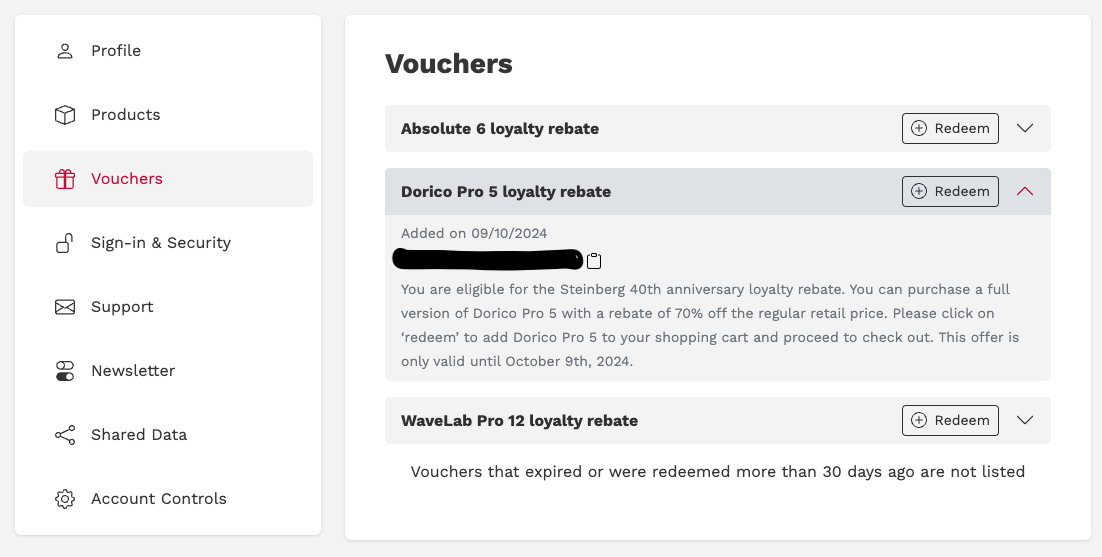Expand the WaveLab Pro 12 loyalty rebate voucher
Screen dimensions: 1102x557
click(1025, 420)
